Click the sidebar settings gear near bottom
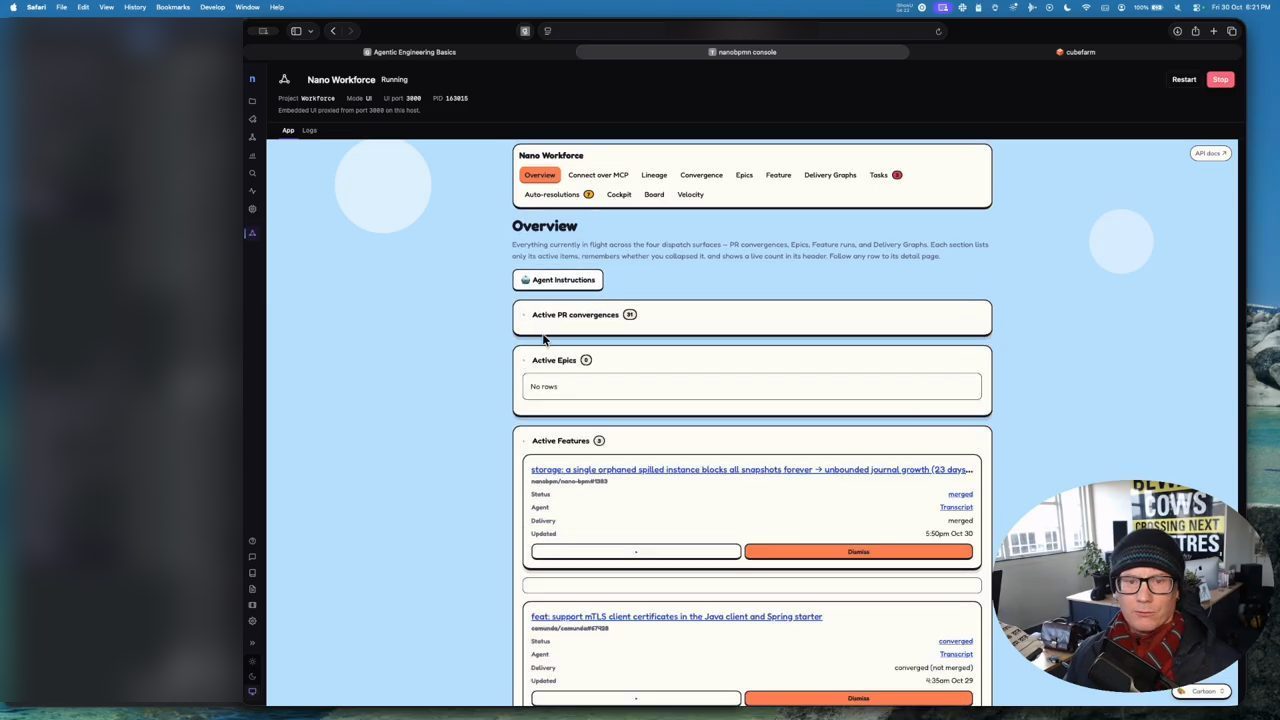The height and width of the screenshot is (720, 1280). coord(252,621)
